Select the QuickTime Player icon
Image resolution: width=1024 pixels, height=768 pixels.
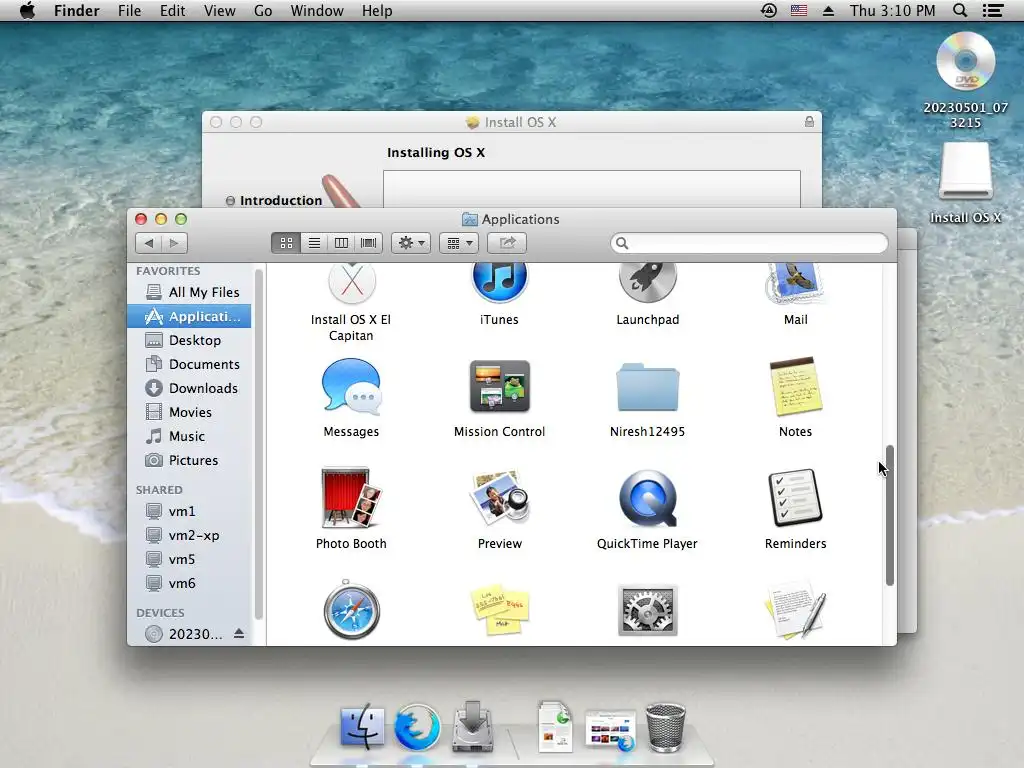pyautogui.click(x=647, y=498)
